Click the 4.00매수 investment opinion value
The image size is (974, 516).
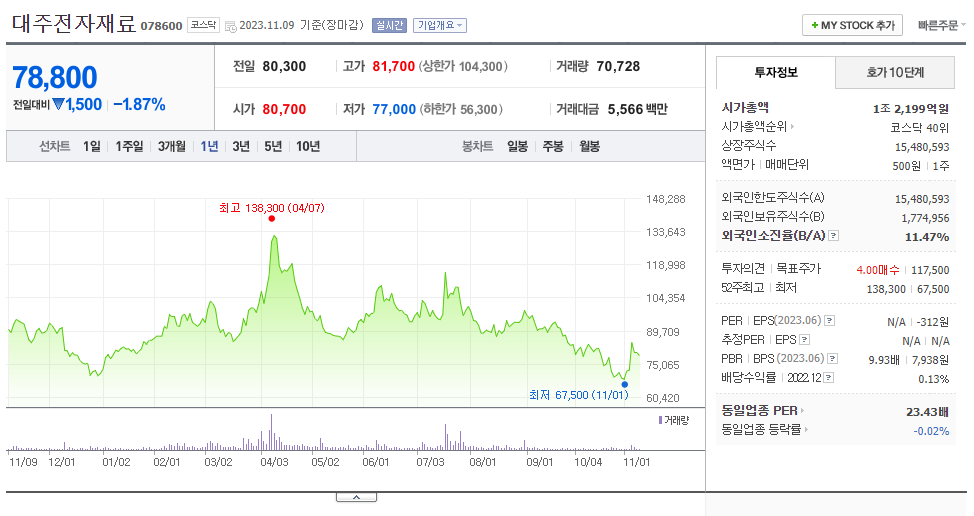pos(878,270)
